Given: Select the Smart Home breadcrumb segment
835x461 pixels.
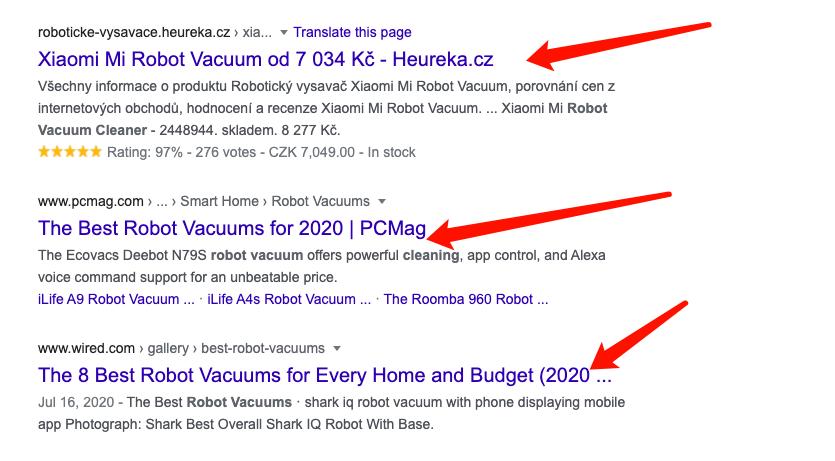Looking at the screenshot, I should coord(219,201).
